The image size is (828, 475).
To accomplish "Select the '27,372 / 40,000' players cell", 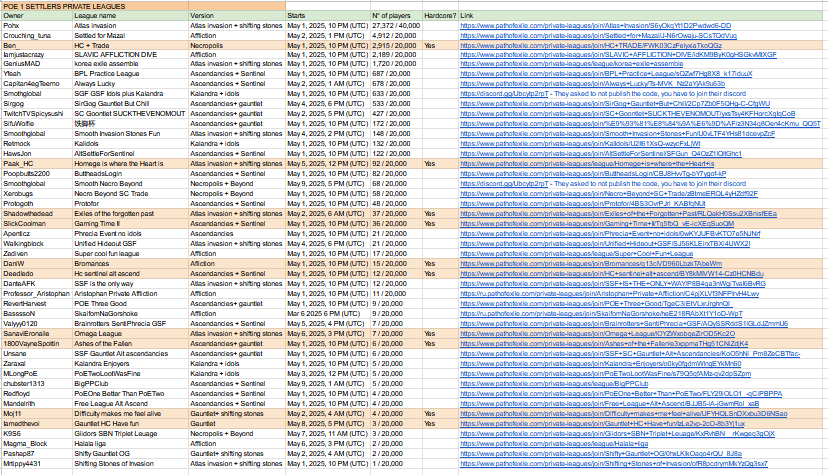I will [x=396, y=25].
